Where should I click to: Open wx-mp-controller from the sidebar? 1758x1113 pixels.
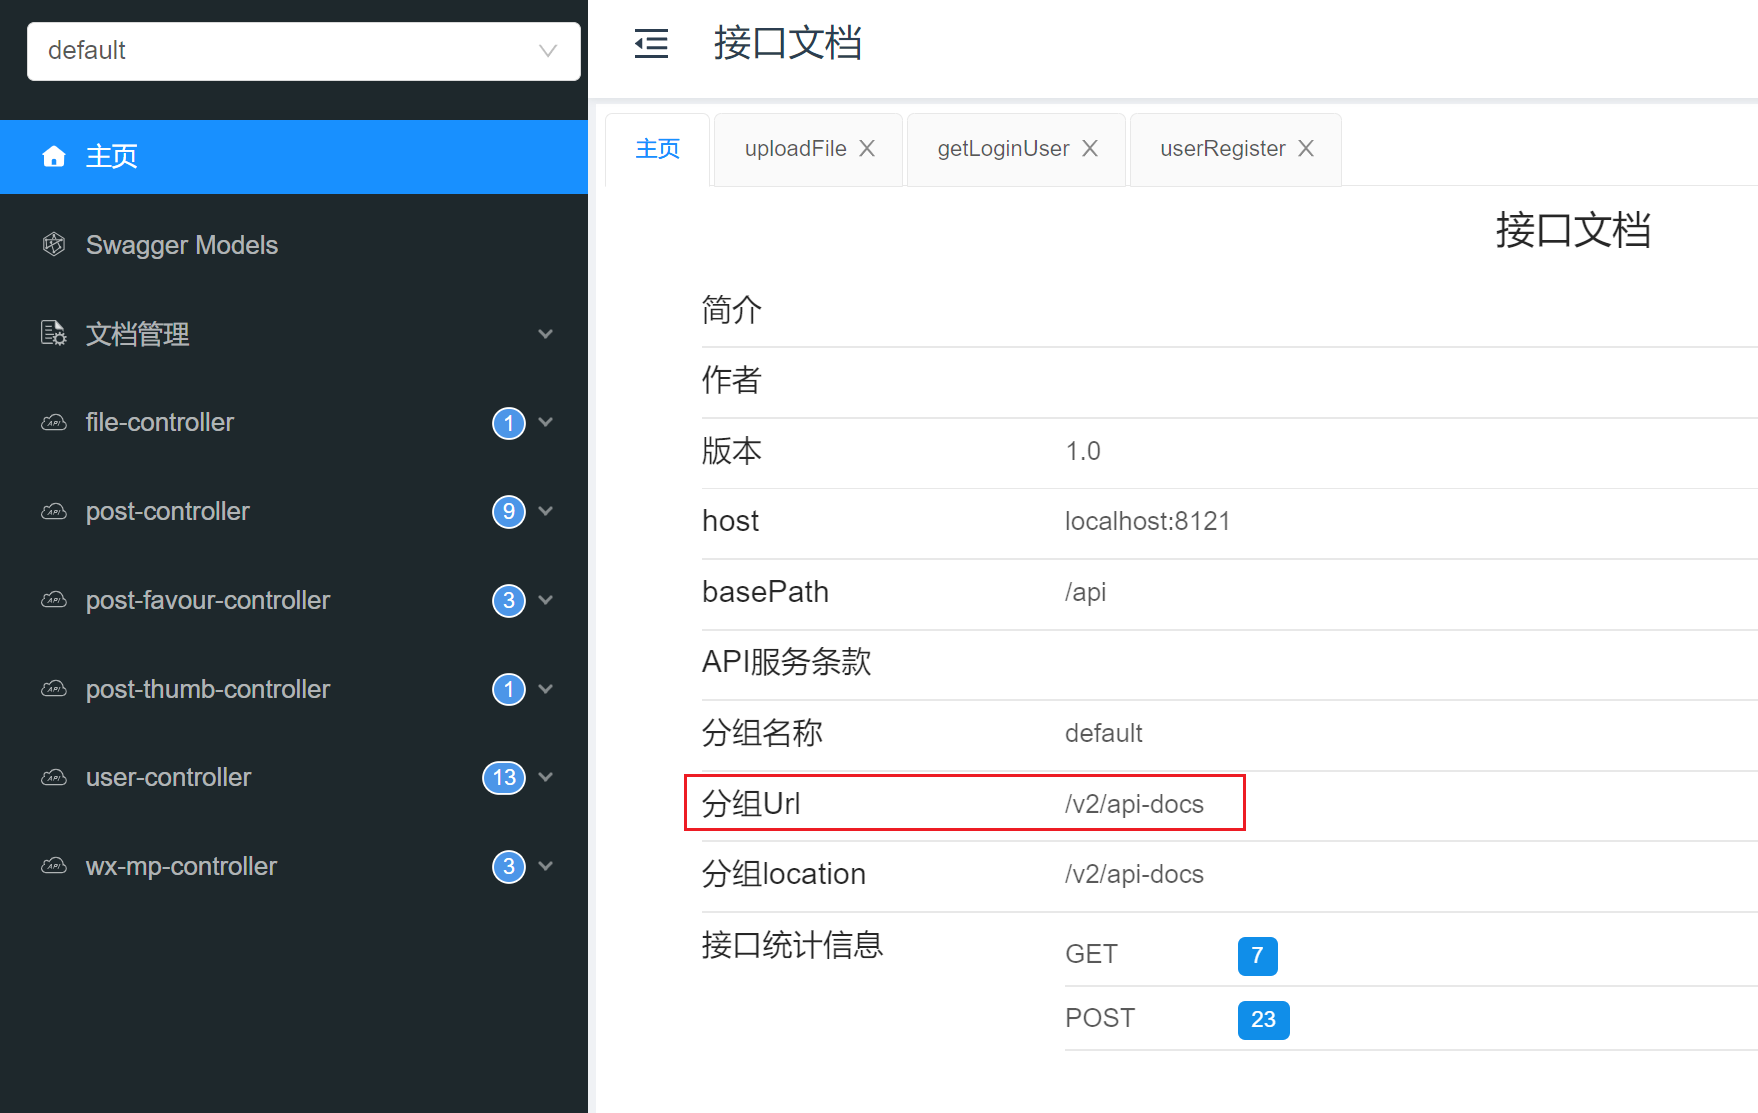pyautogui.click(x=181, y=866)
